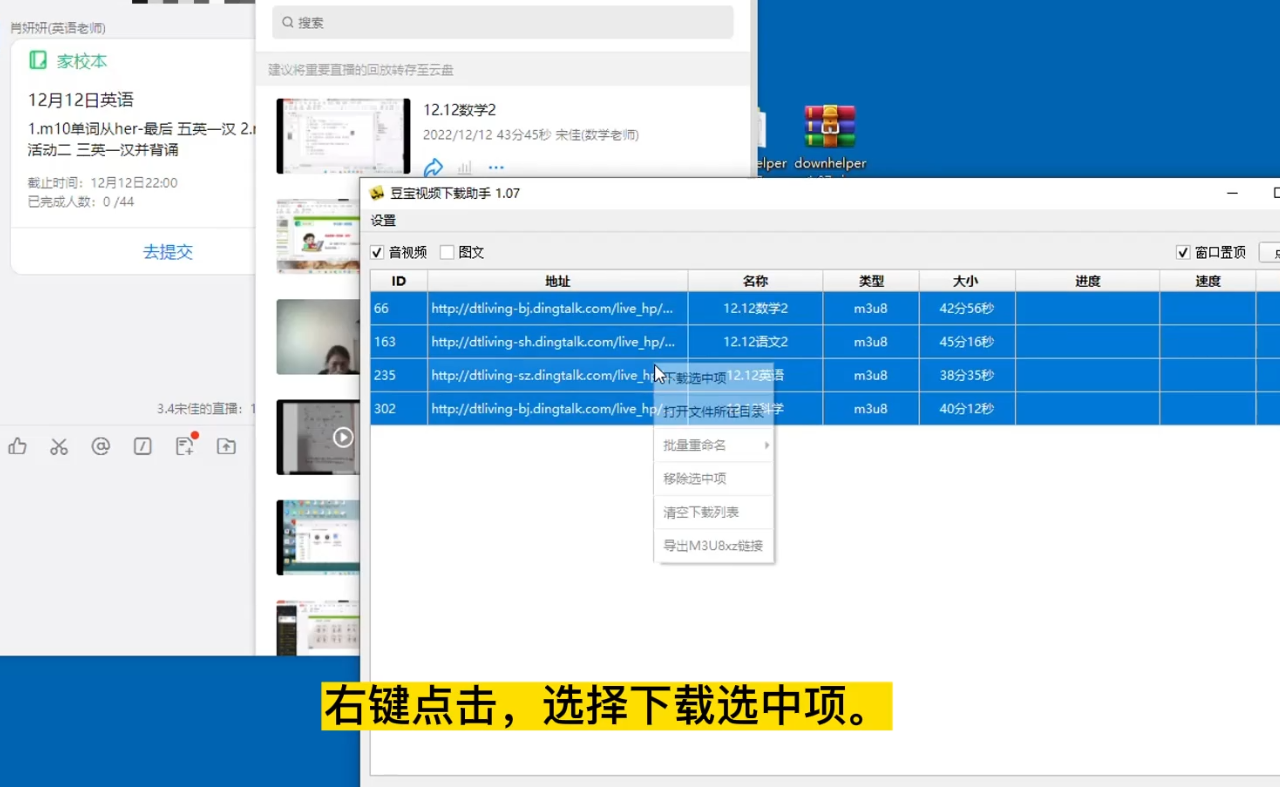Click the 豆宝视频下载助手 title bar icon
The image size is (1280, 787).
click(x=377, y=193)
